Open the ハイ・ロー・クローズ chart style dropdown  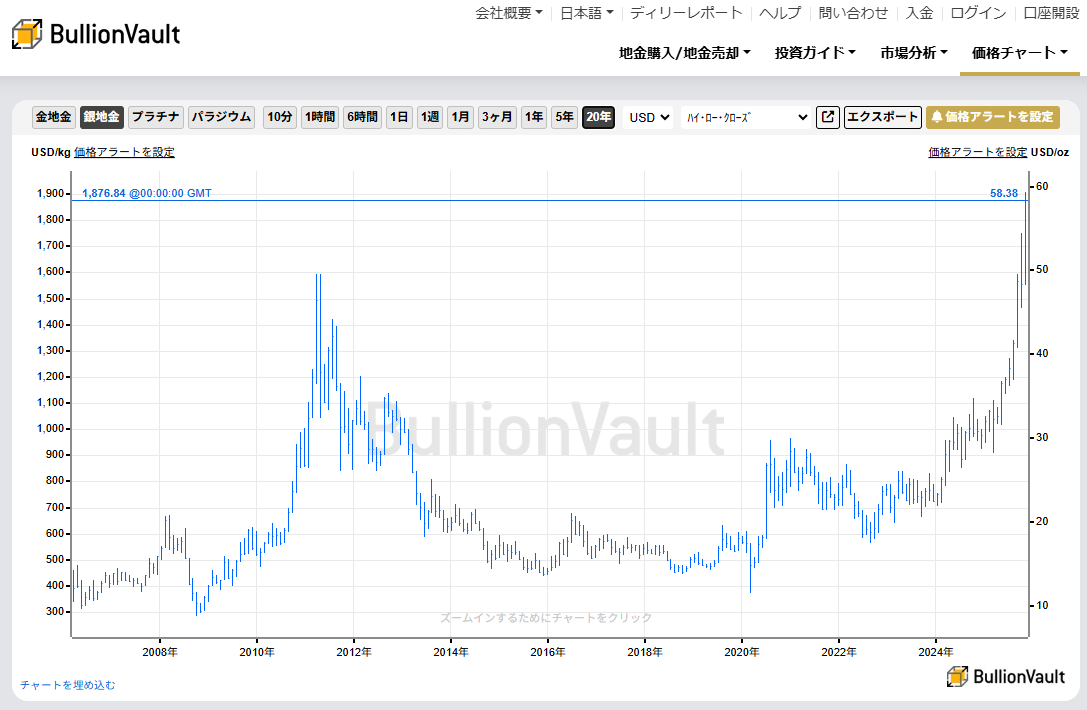click(745, 117)
